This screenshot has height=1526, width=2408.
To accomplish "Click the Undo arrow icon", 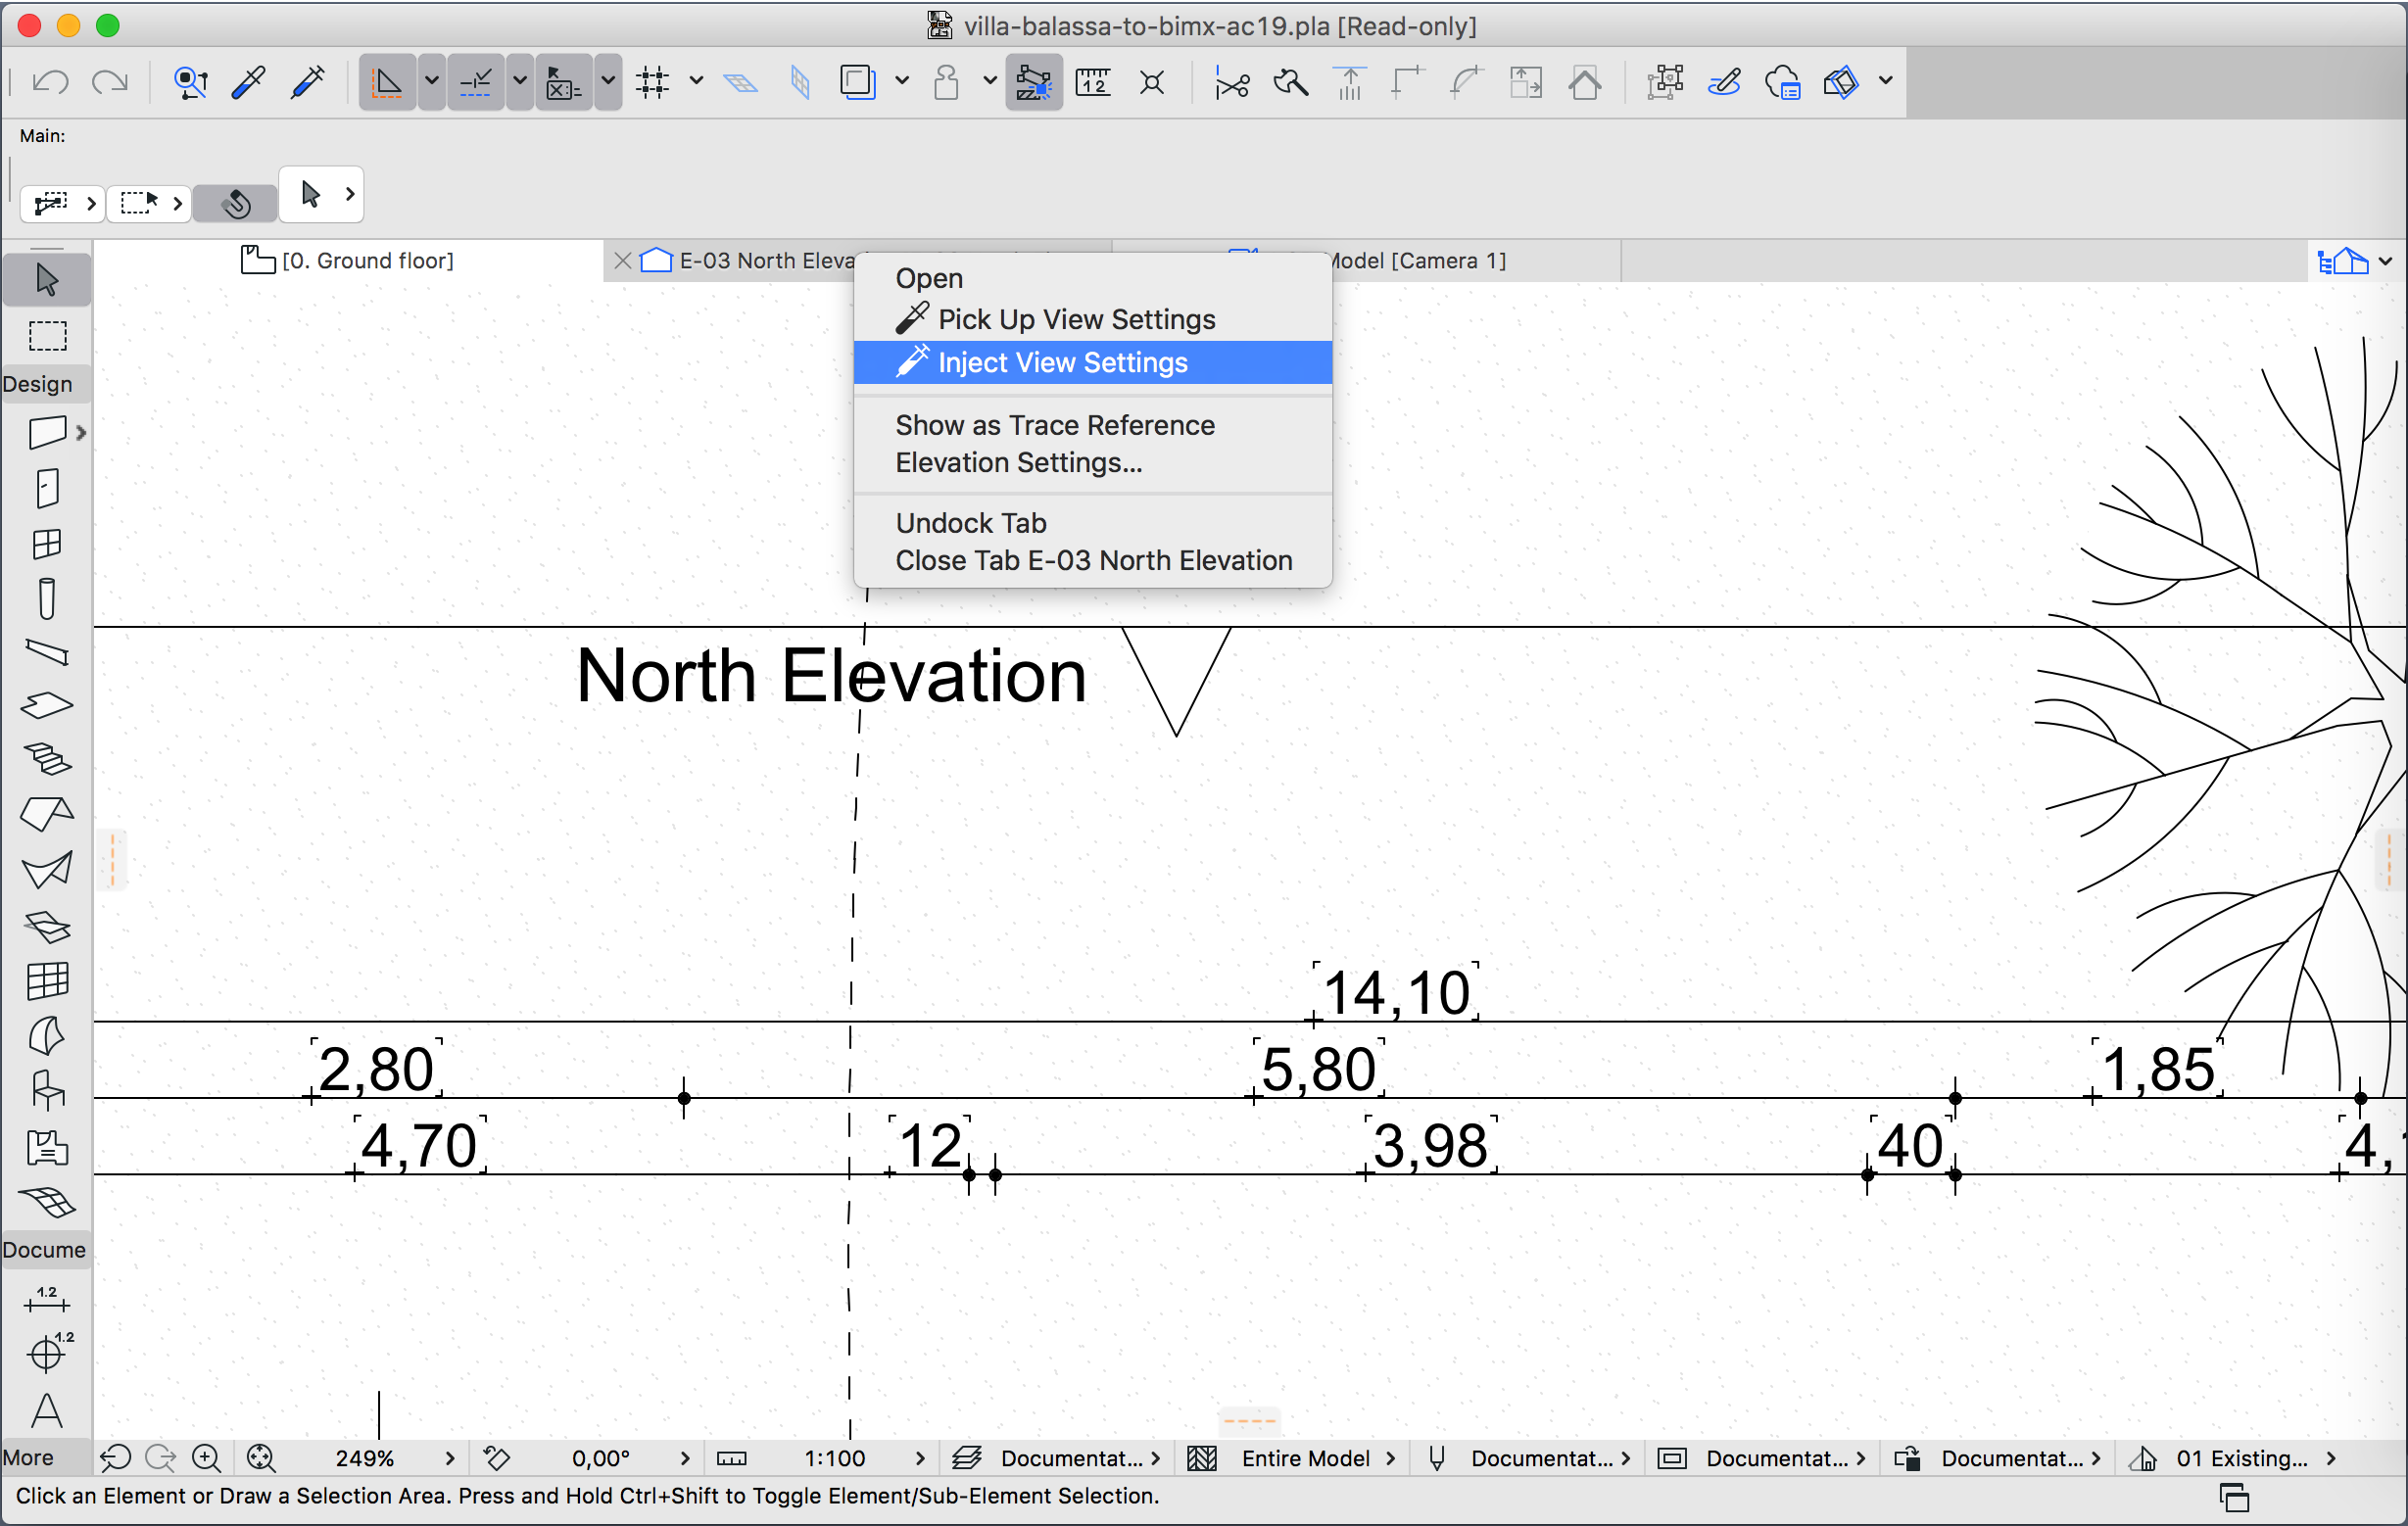I will (50, 82).
